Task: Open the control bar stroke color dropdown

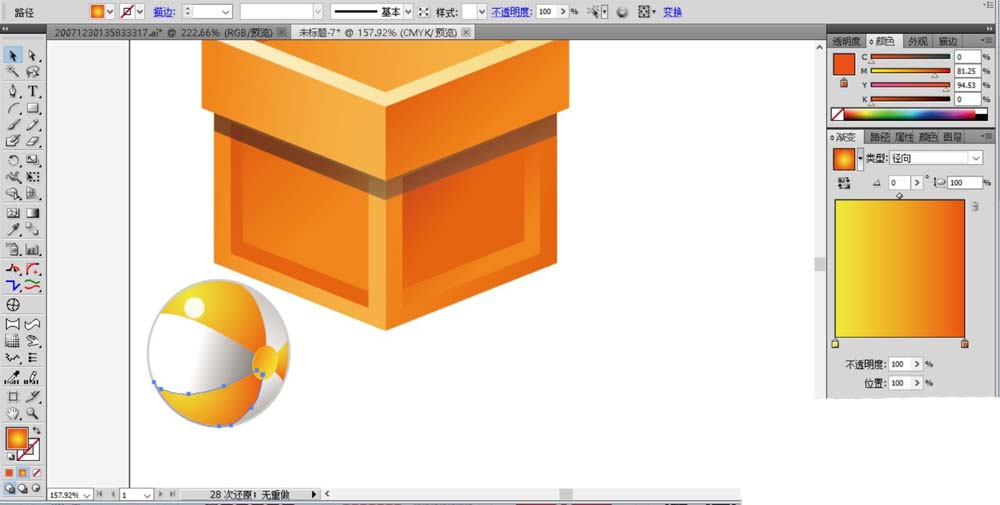Action: [x=140, y=11]
